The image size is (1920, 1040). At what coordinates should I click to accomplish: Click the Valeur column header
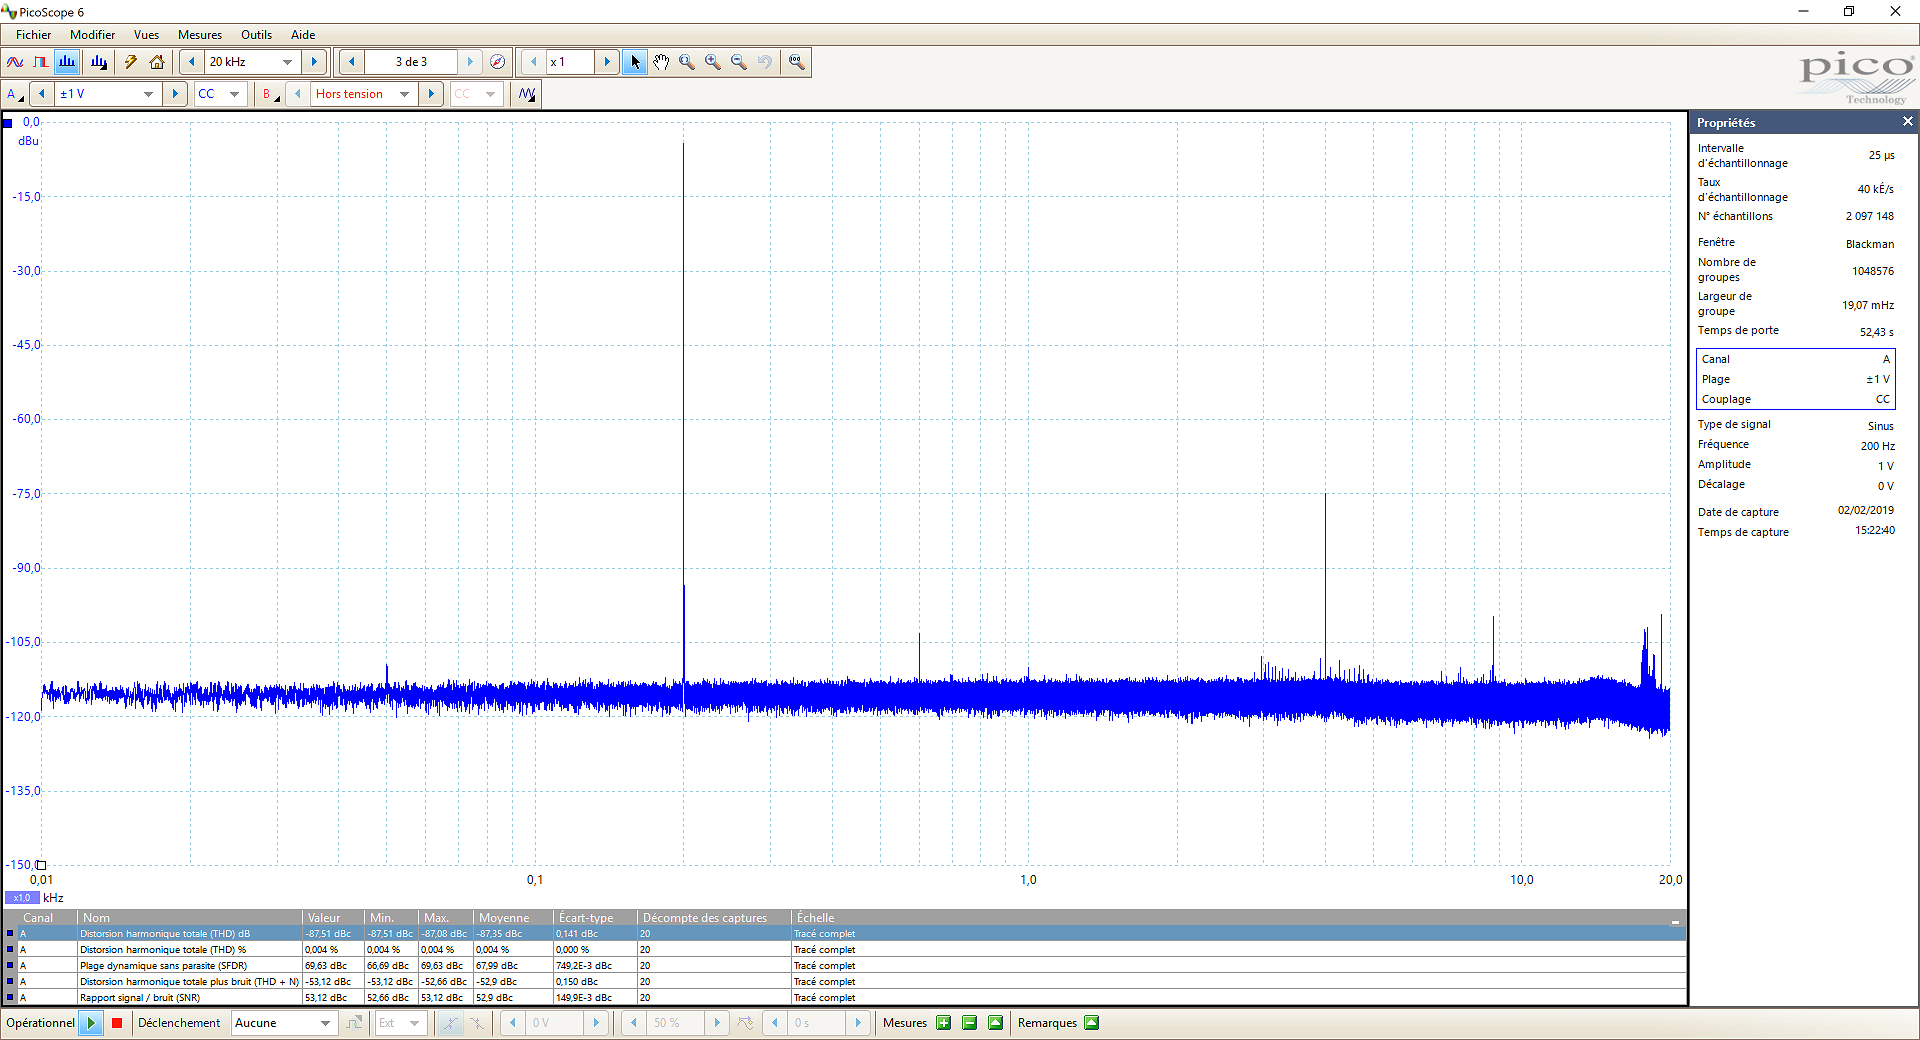tap(333, 918)
